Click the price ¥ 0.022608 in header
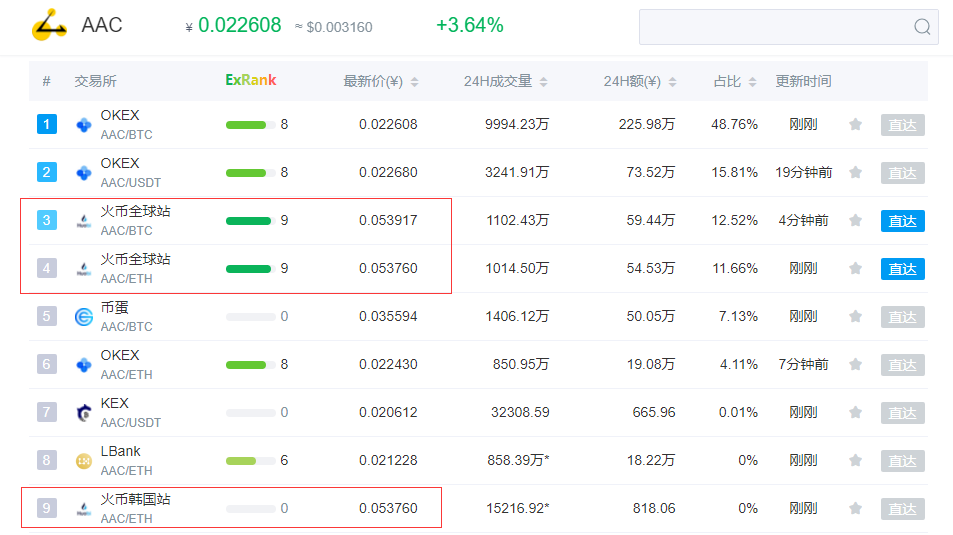The width and height of the screenshot is (953, 535). click(233, 26)
